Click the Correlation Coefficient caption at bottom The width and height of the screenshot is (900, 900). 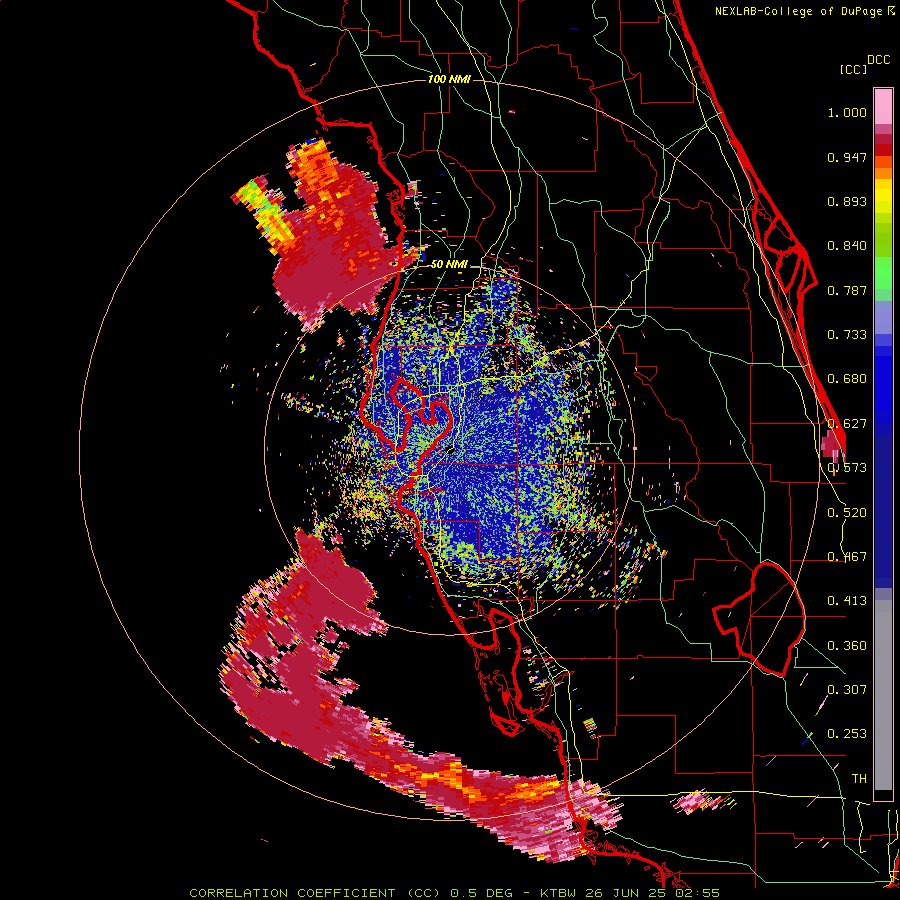[x=454, y=893]
